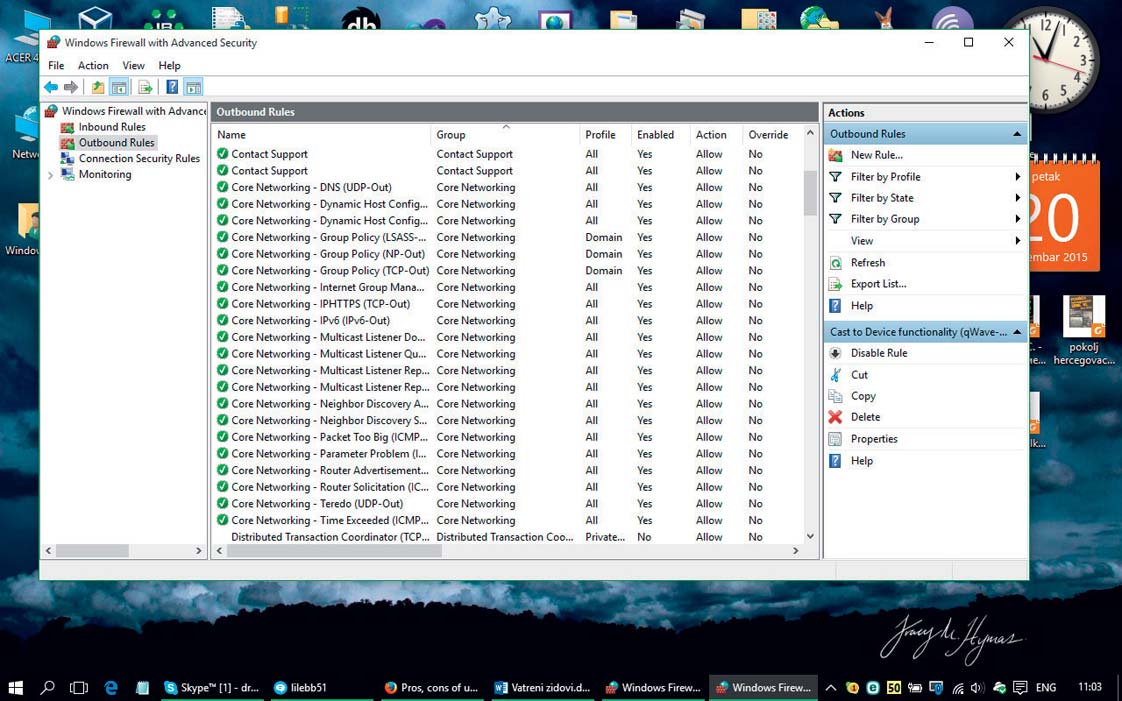The width and height of the screenshot is (1122, 701).
Task: Click green check icon of DNS rule
Action: (223, 187)
